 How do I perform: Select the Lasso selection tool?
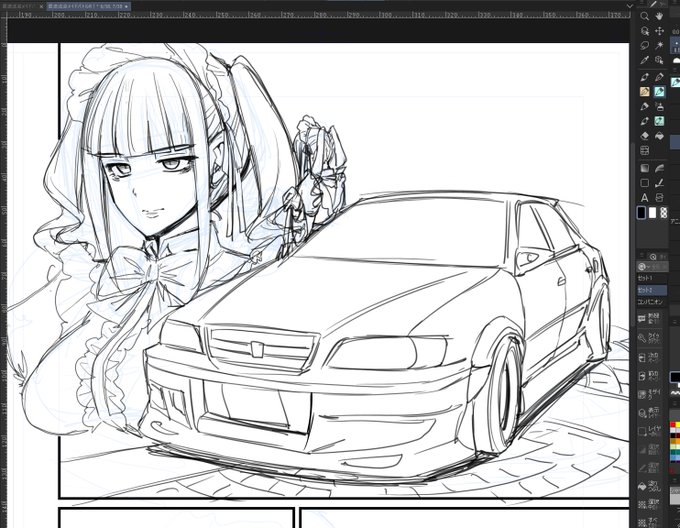[x=644, y=46]
